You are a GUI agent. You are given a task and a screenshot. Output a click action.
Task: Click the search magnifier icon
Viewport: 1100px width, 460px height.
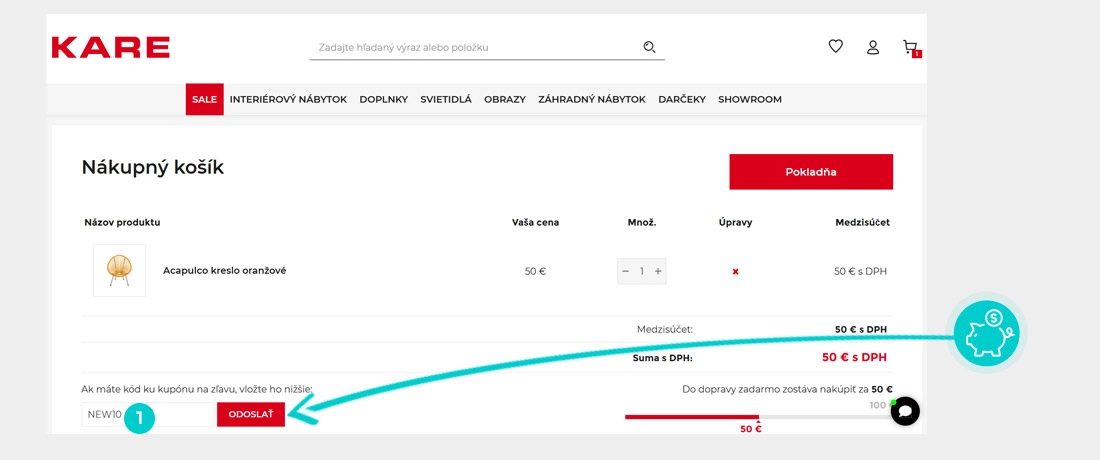click(649, 47)
